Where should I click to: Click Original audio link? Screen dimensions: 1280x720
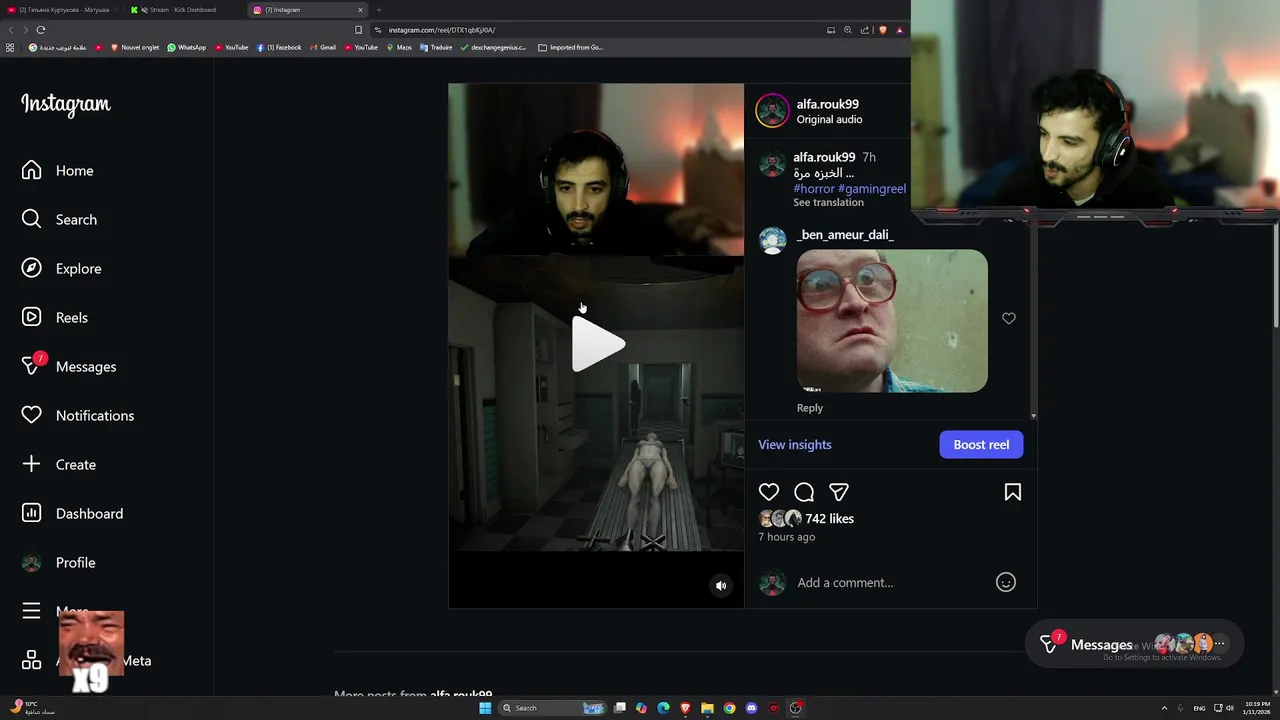829,120
